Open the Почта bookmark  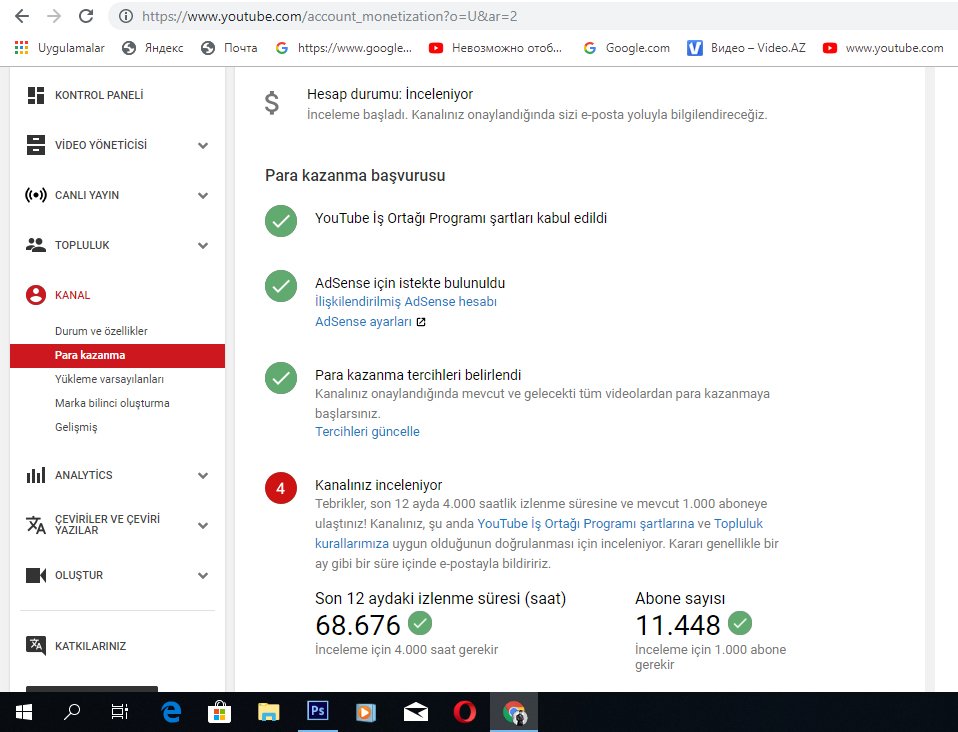(229, 48)
